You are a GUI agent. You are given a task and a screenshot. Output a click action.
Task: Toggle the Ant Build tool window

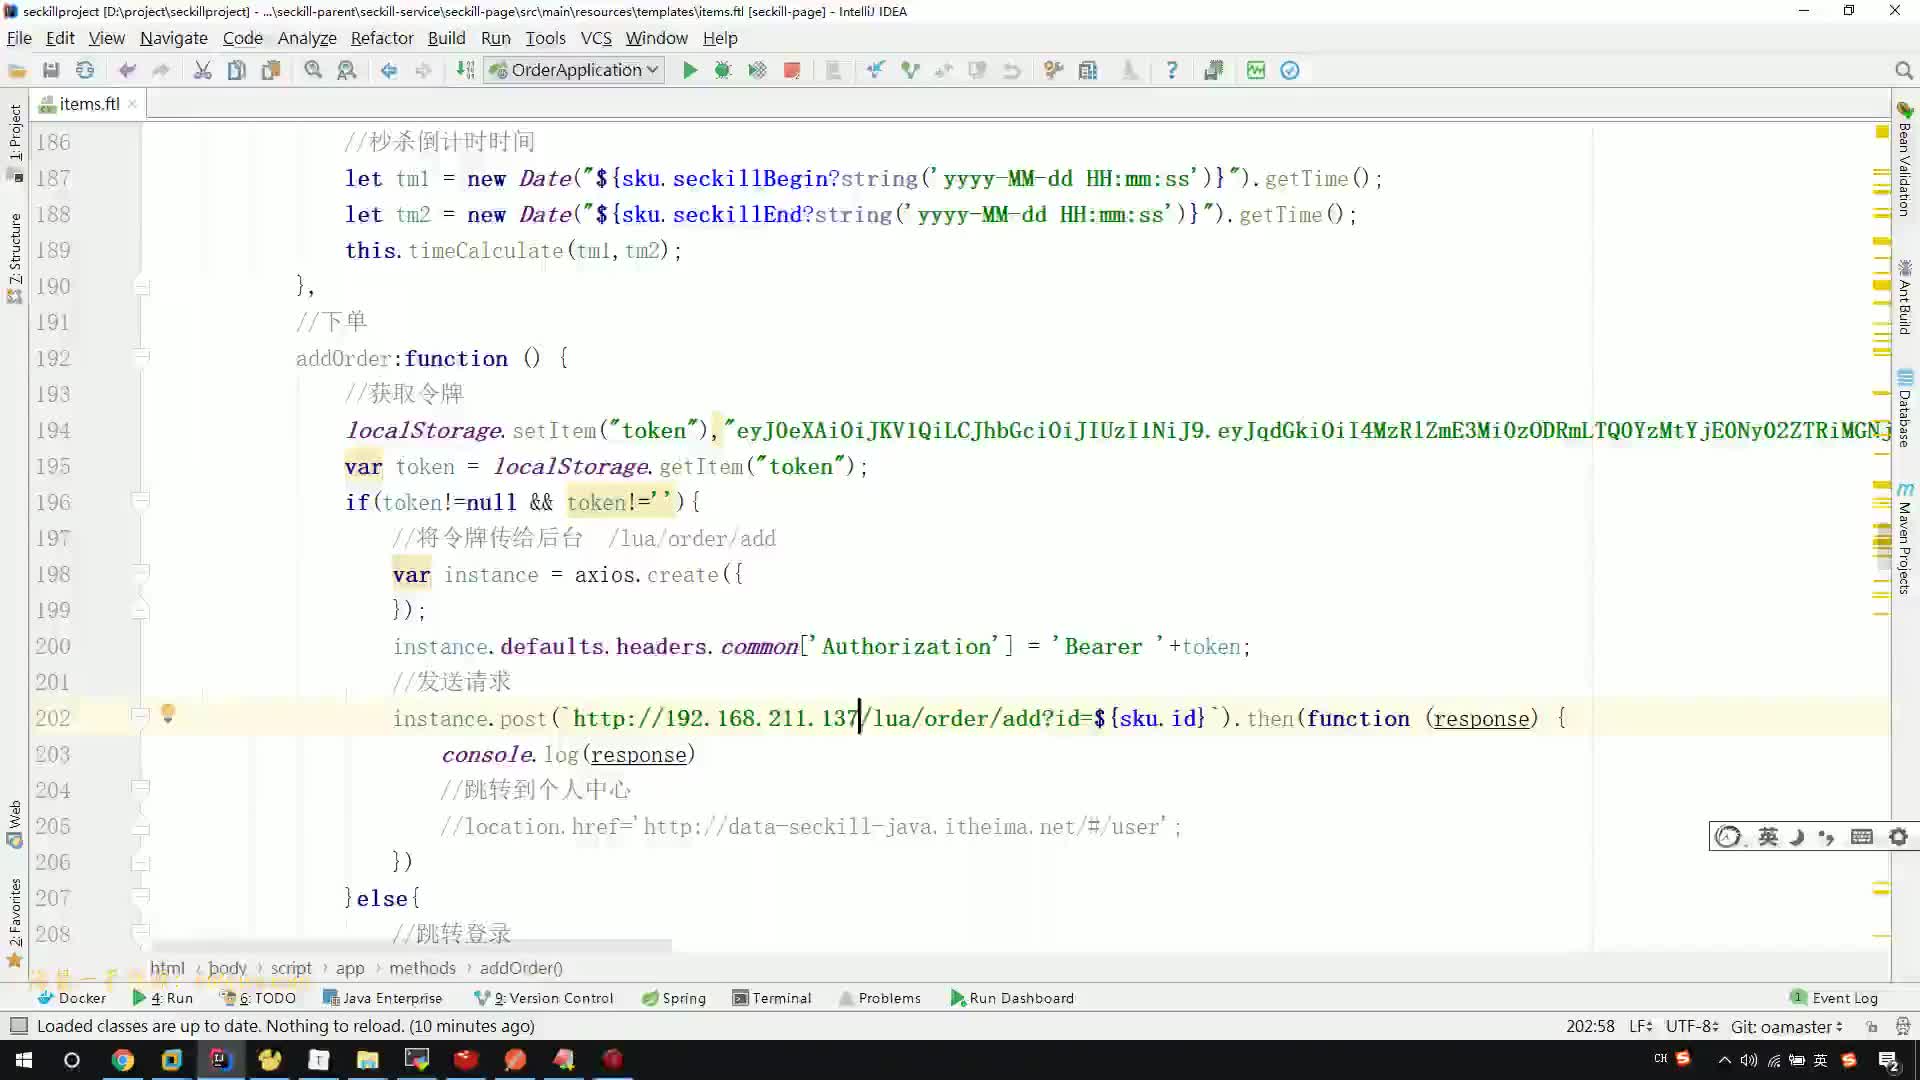click(x=1905, y=298)
